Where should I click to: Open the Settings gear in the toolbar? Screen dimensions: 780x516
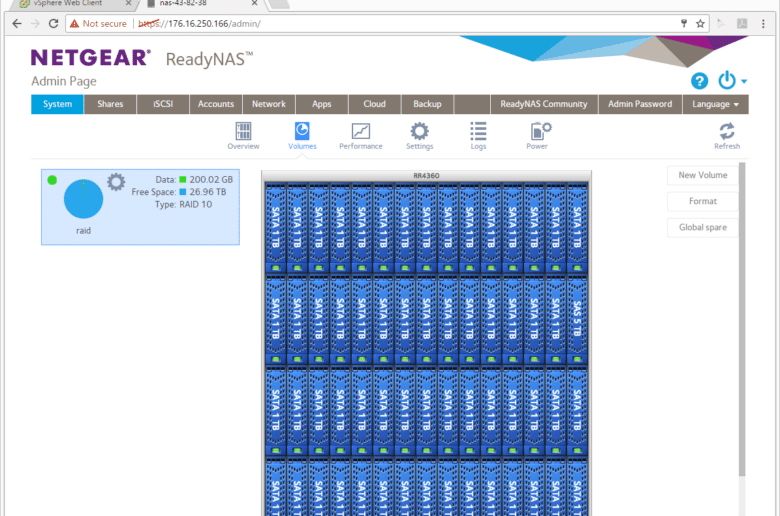coord(419,131)
